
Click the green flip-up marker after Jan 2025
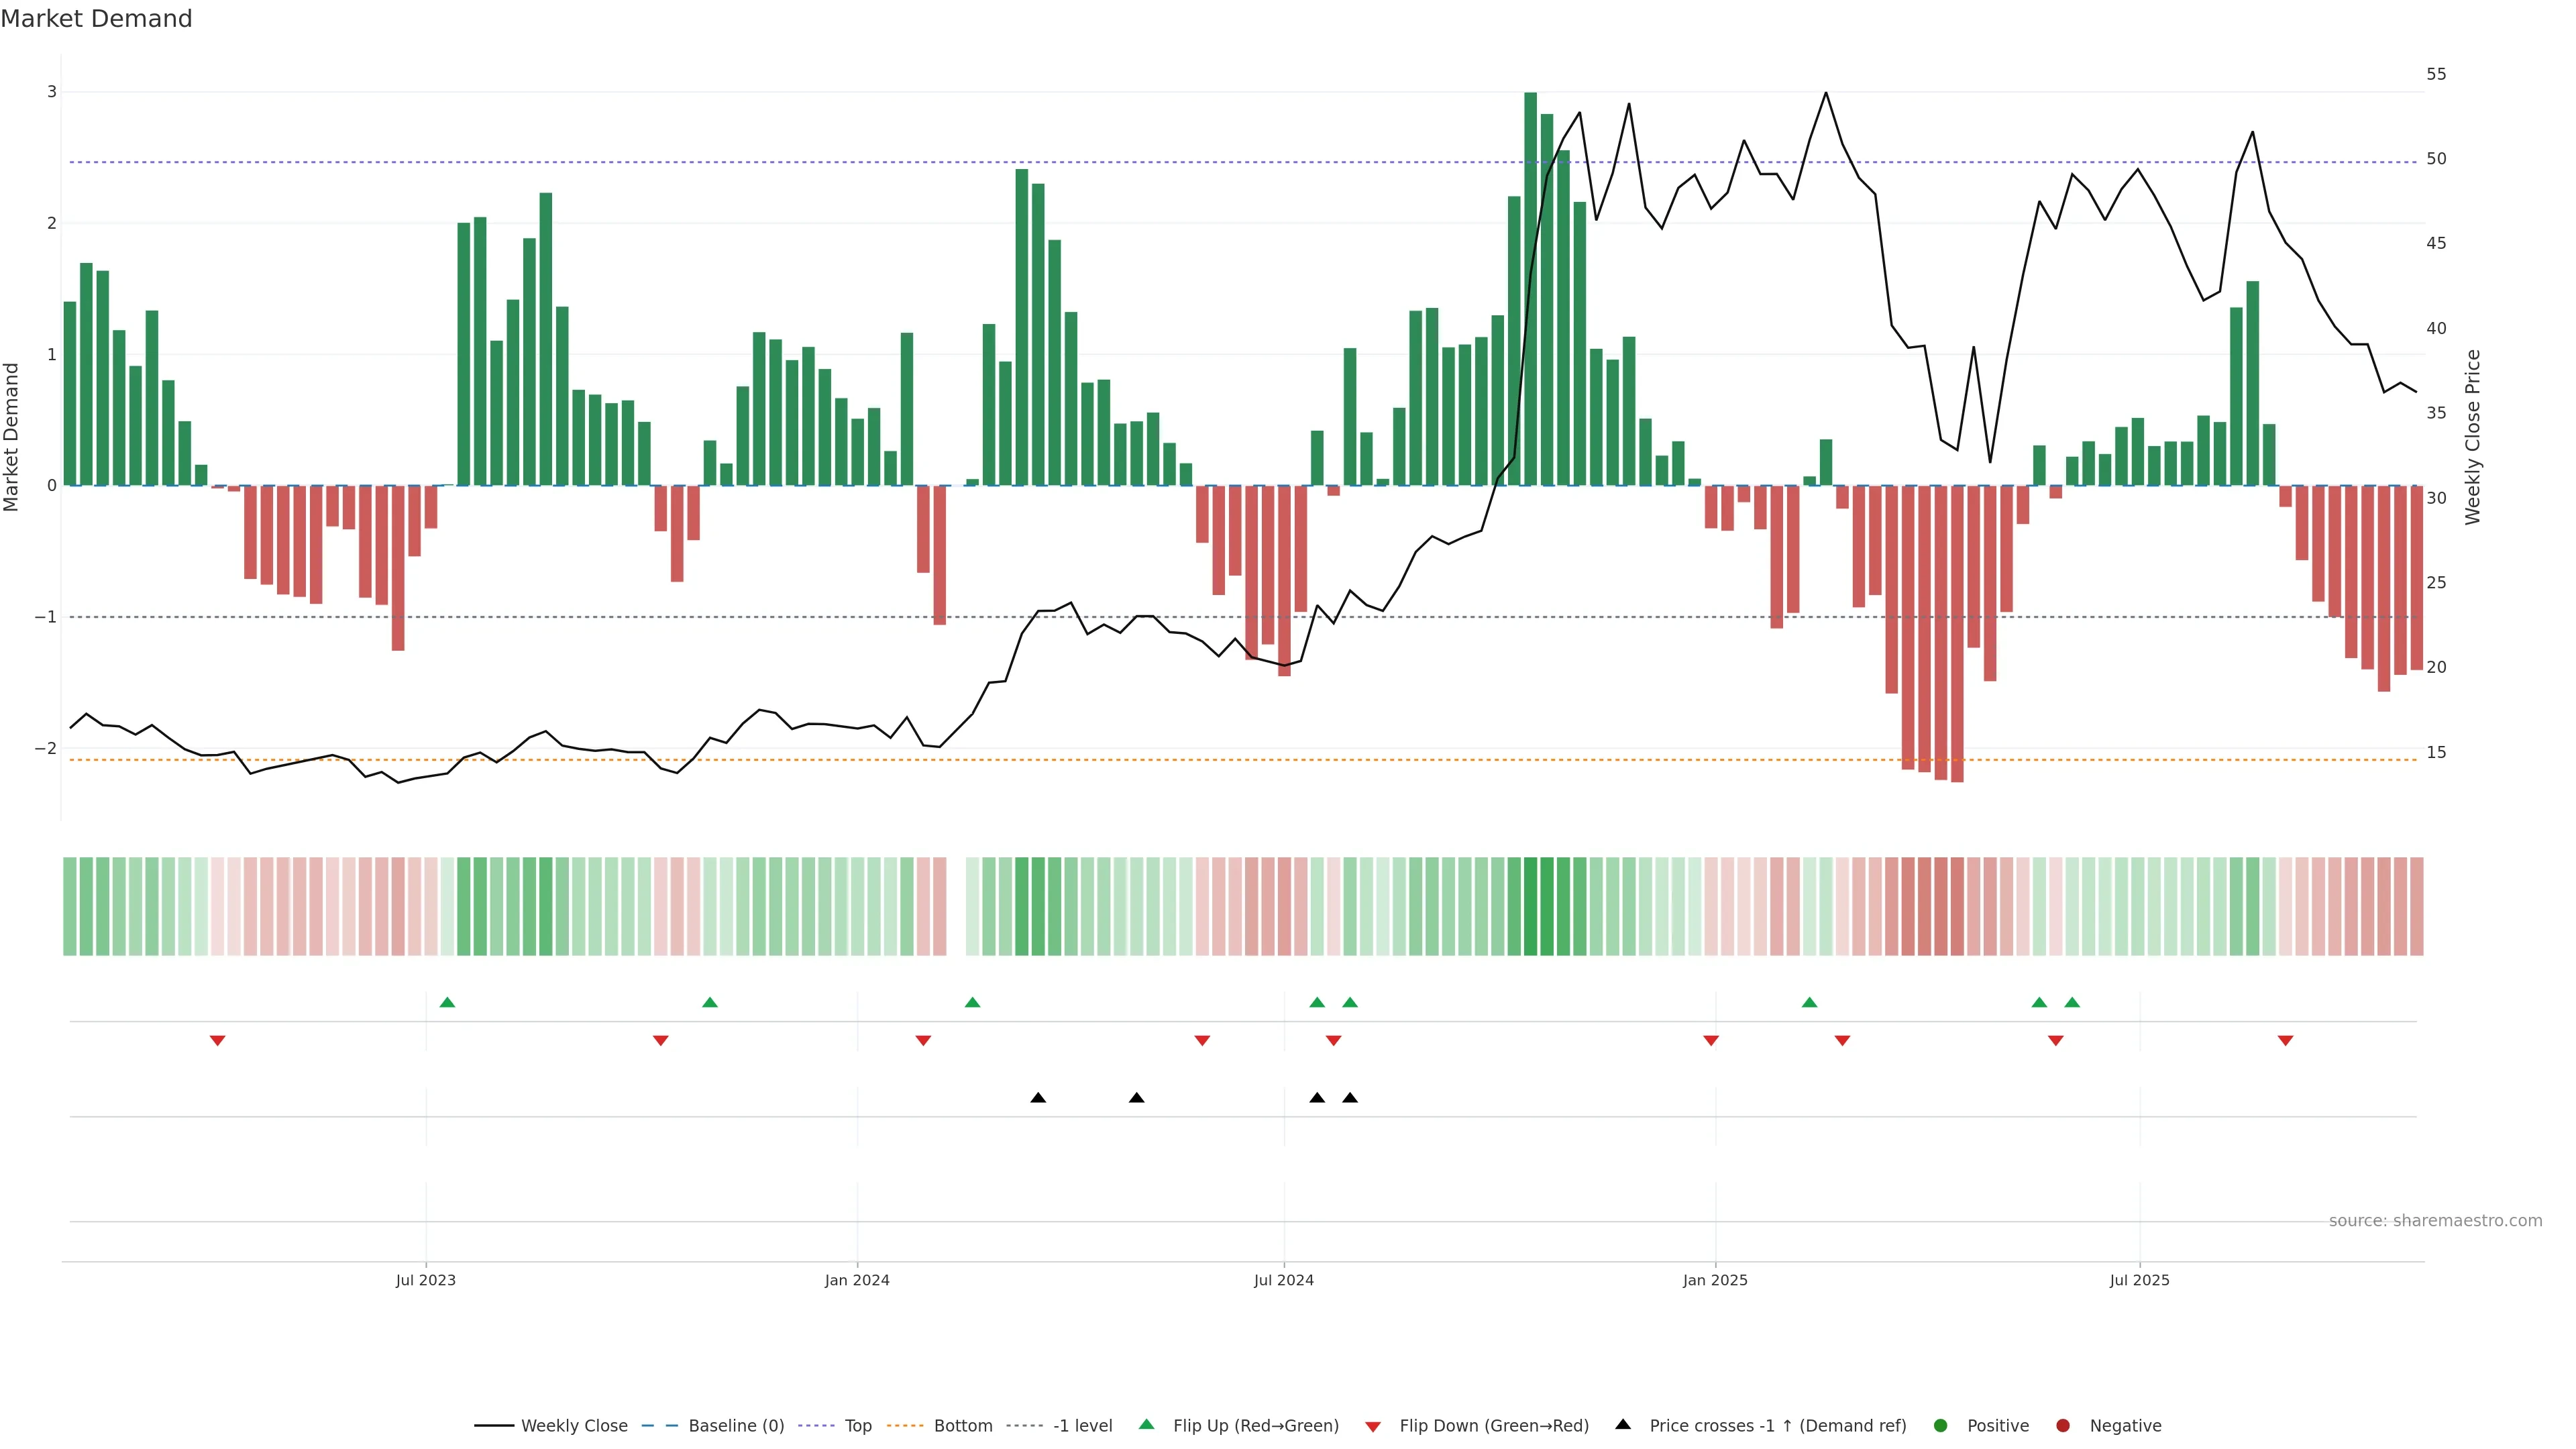click(x=1809, y=1002)
